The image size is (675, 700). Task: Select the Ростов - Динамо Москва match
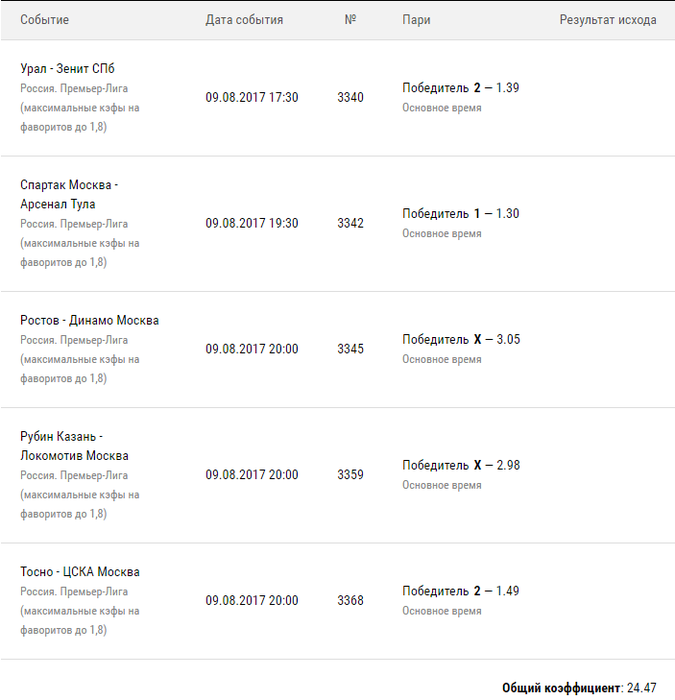(89, 321)
